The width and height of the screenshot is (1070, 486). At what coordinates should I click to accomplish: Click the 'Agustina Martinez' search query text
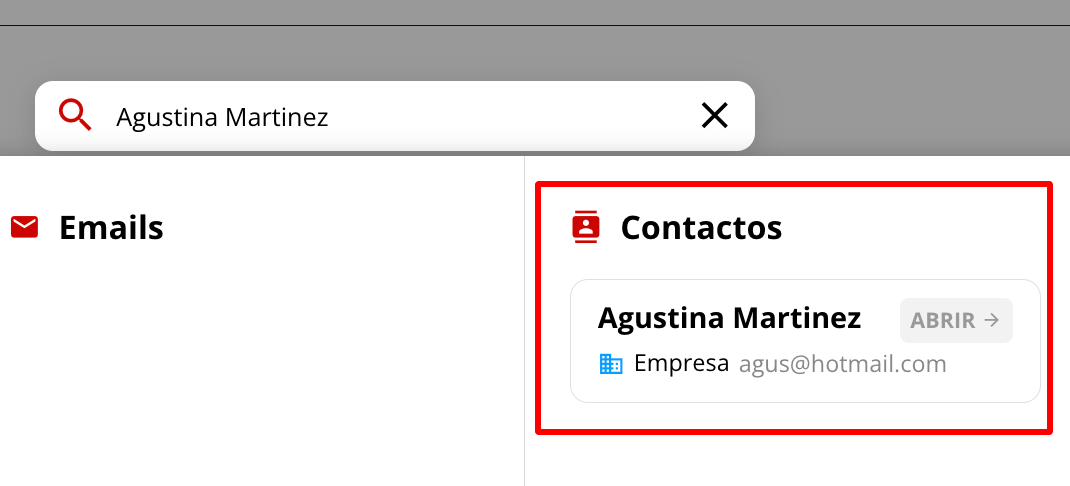222,117
